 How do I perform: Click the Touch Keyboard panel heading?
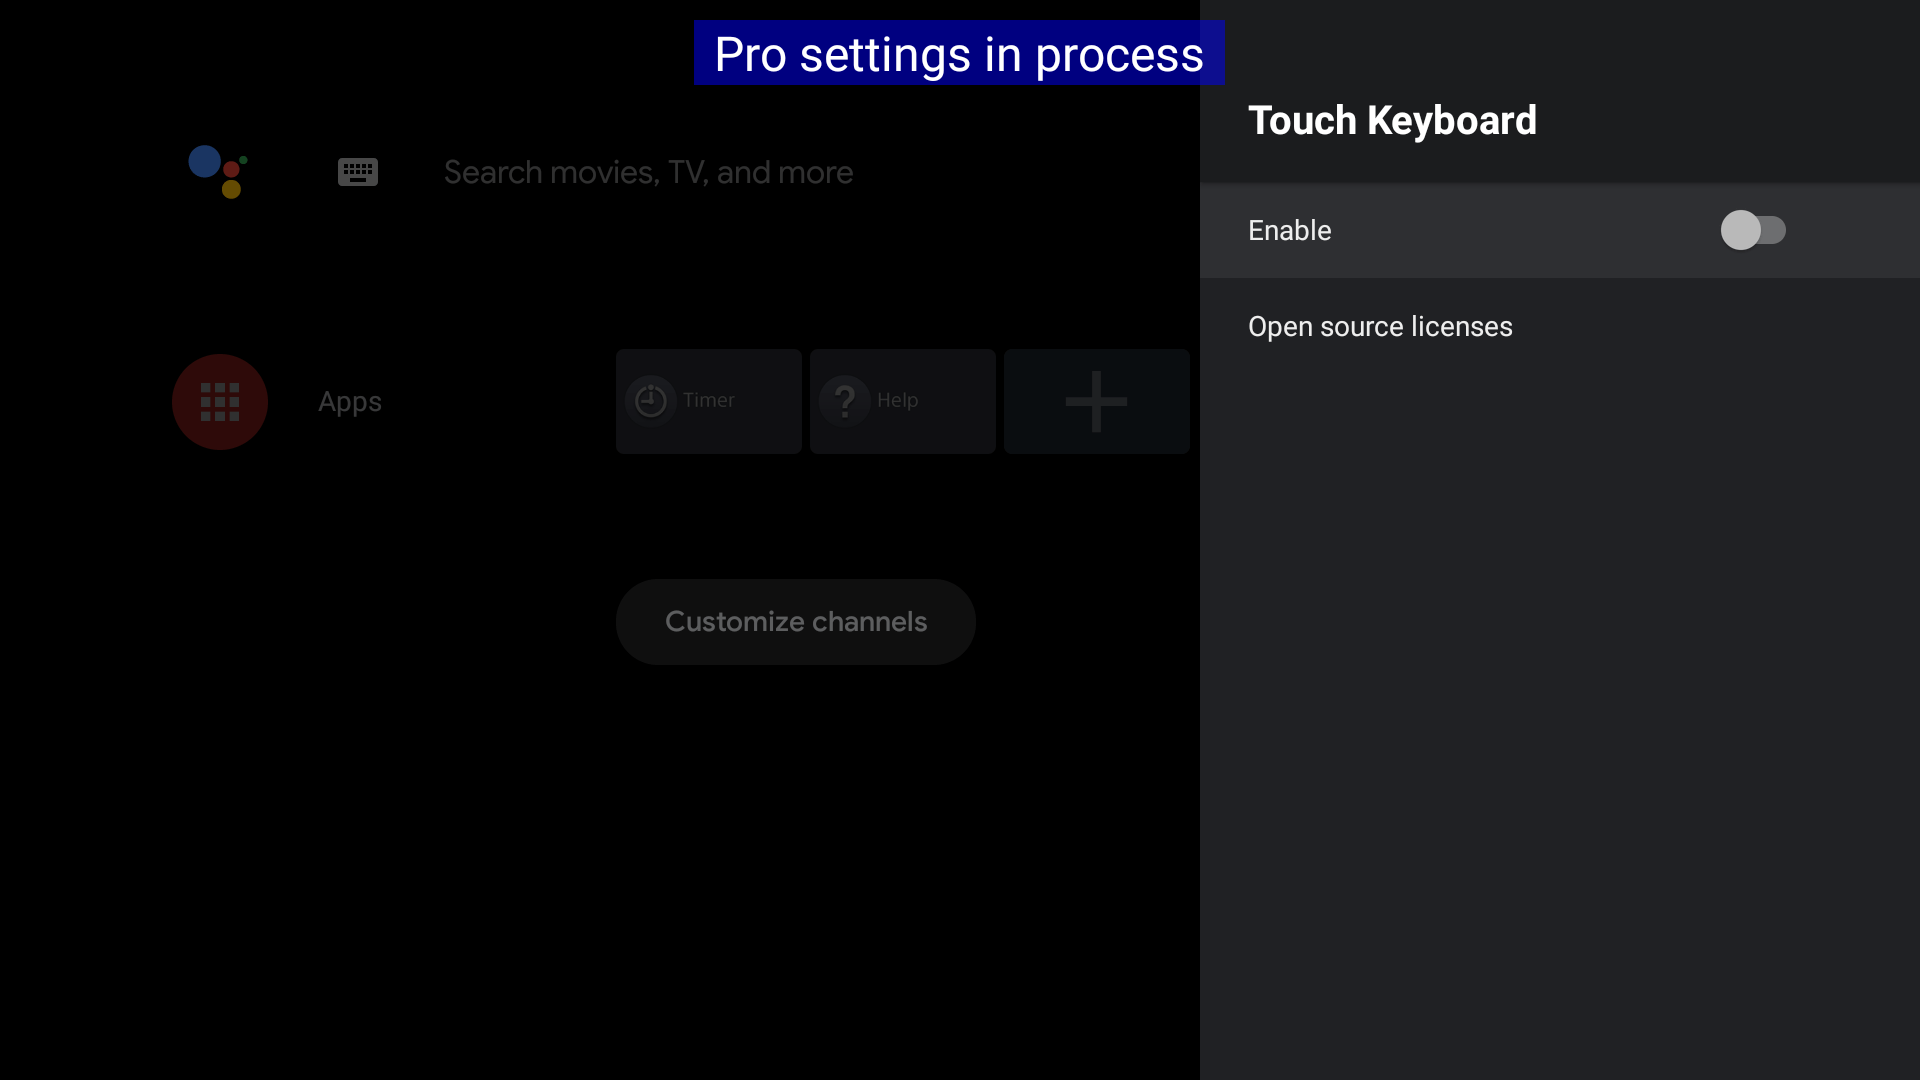(x=1392, y=121)
